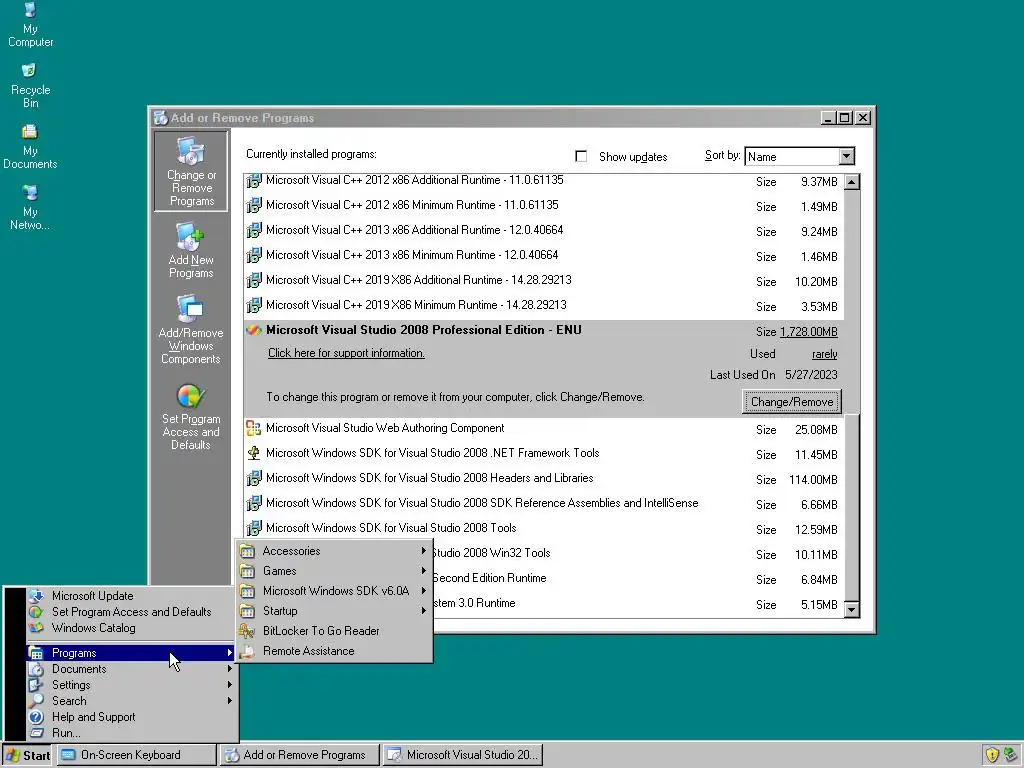Viewport: 1024px width, 768px height.
Task: Click installer icon of Visual C++ 2013 x86 Additional Runtime
Action: (254, 231)
